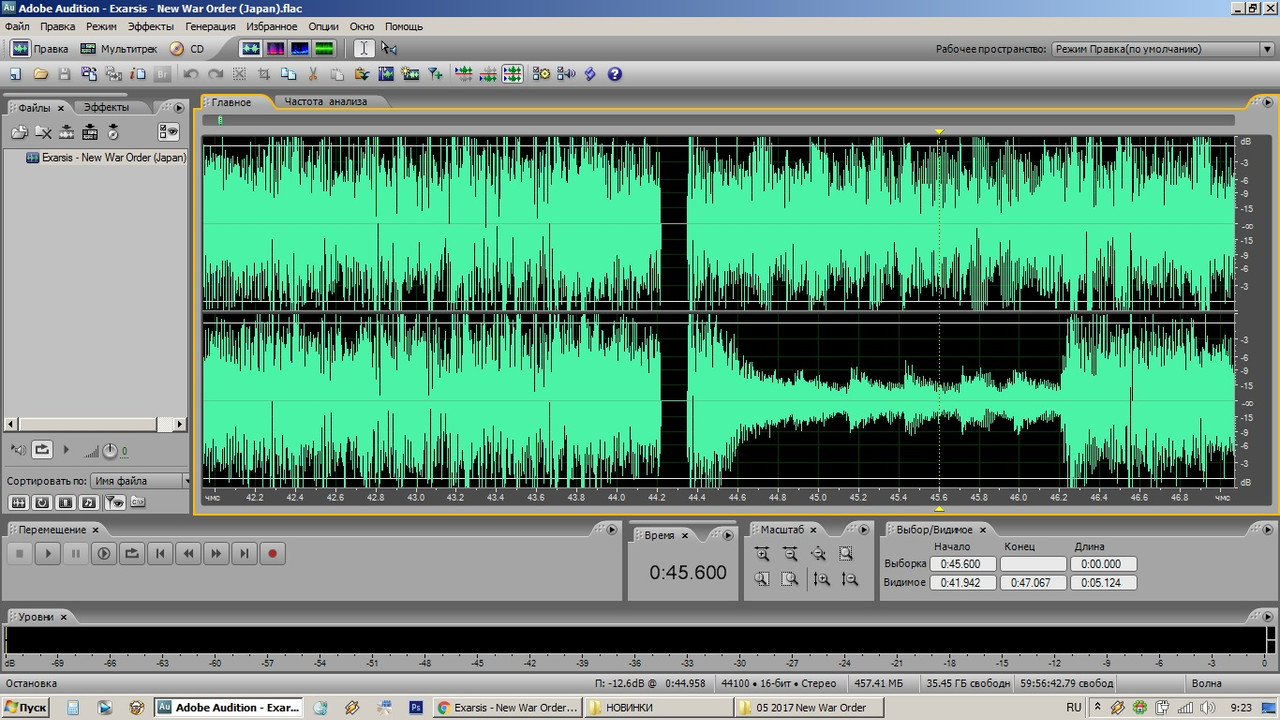Open Перемещение panel options arrow
Image resolution: width=1280 pixels, height=720 pixels.
coord(612,529)
